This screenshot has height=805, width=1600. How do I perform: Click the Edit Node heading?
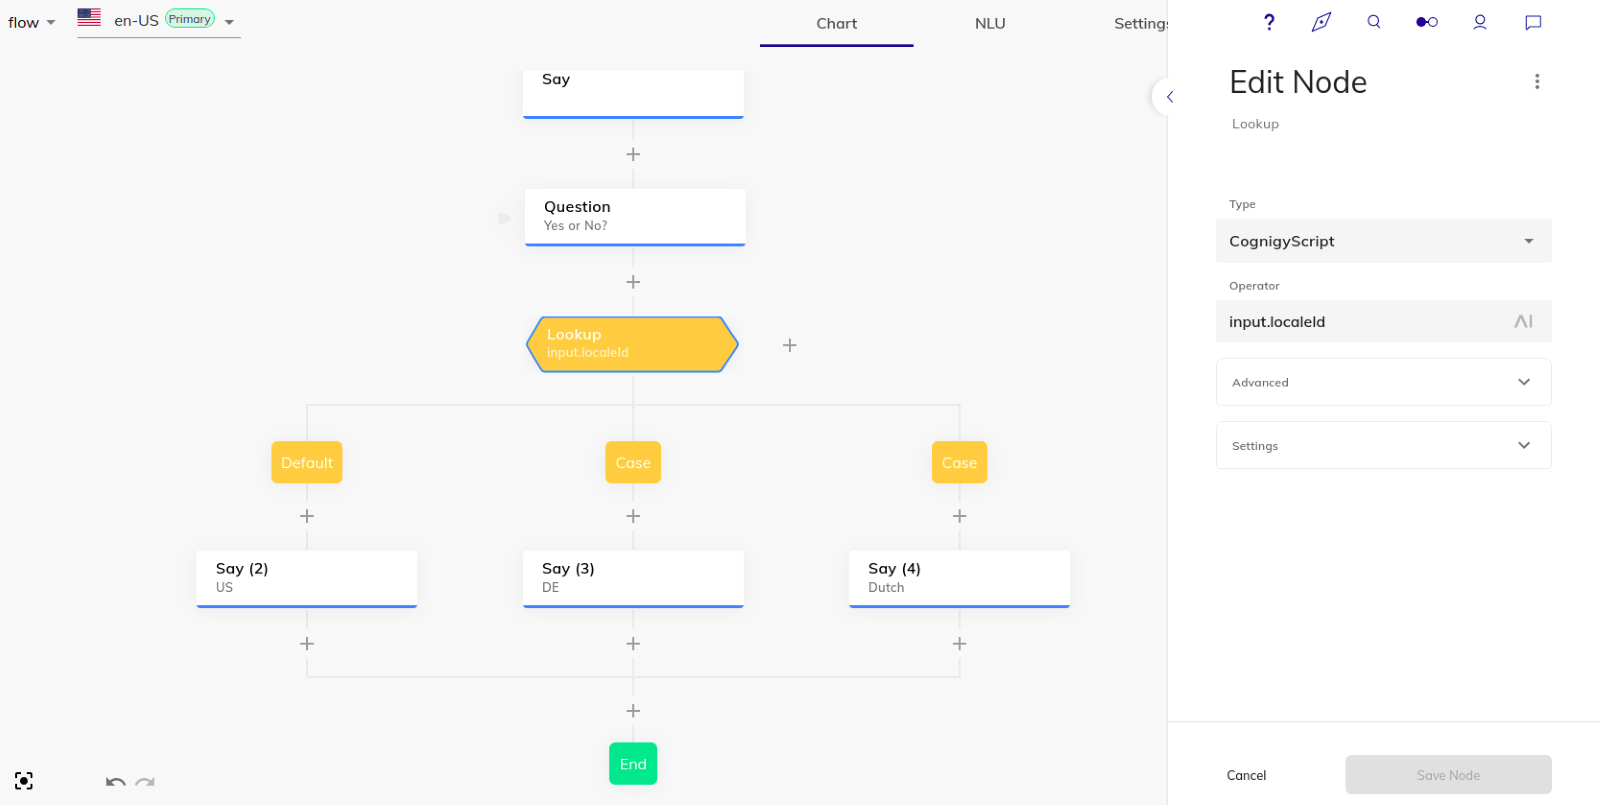[x=1298, y=82]
